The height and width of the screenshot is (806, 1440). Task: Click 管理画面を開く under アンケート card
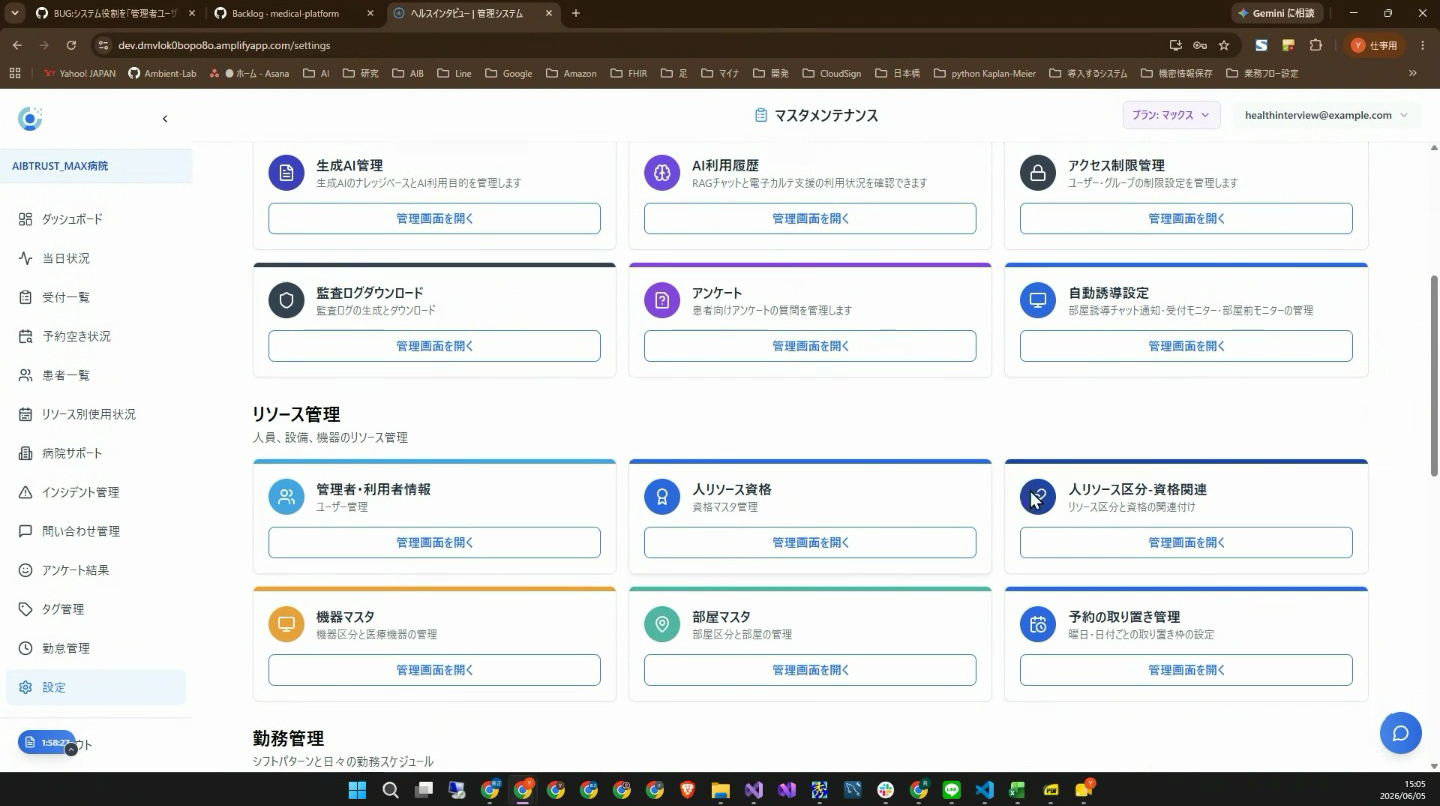(810, 346)
